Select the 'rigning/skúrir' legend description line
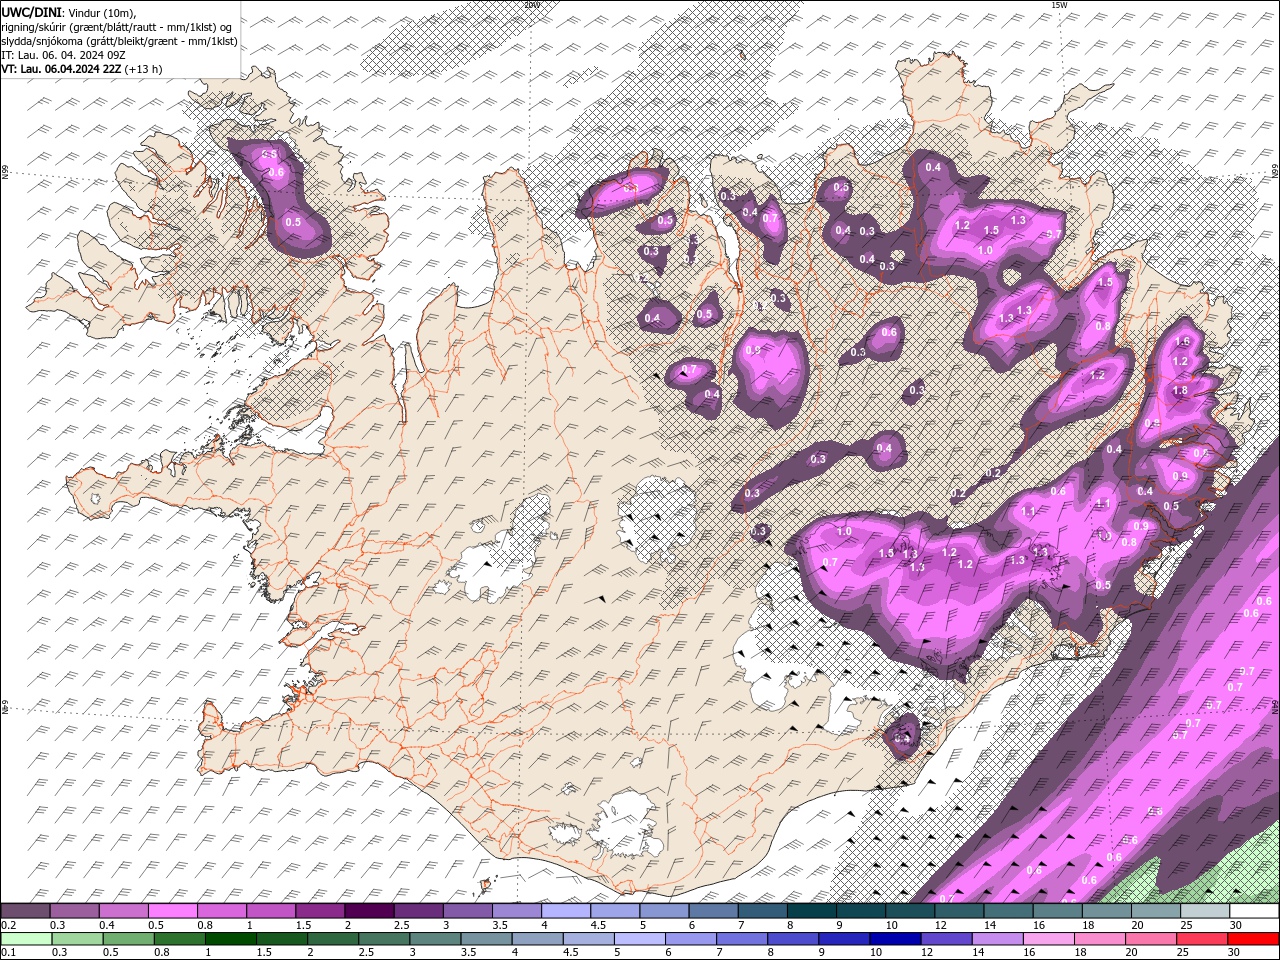Screen dimensions: 1280x960 pos(117,26)
